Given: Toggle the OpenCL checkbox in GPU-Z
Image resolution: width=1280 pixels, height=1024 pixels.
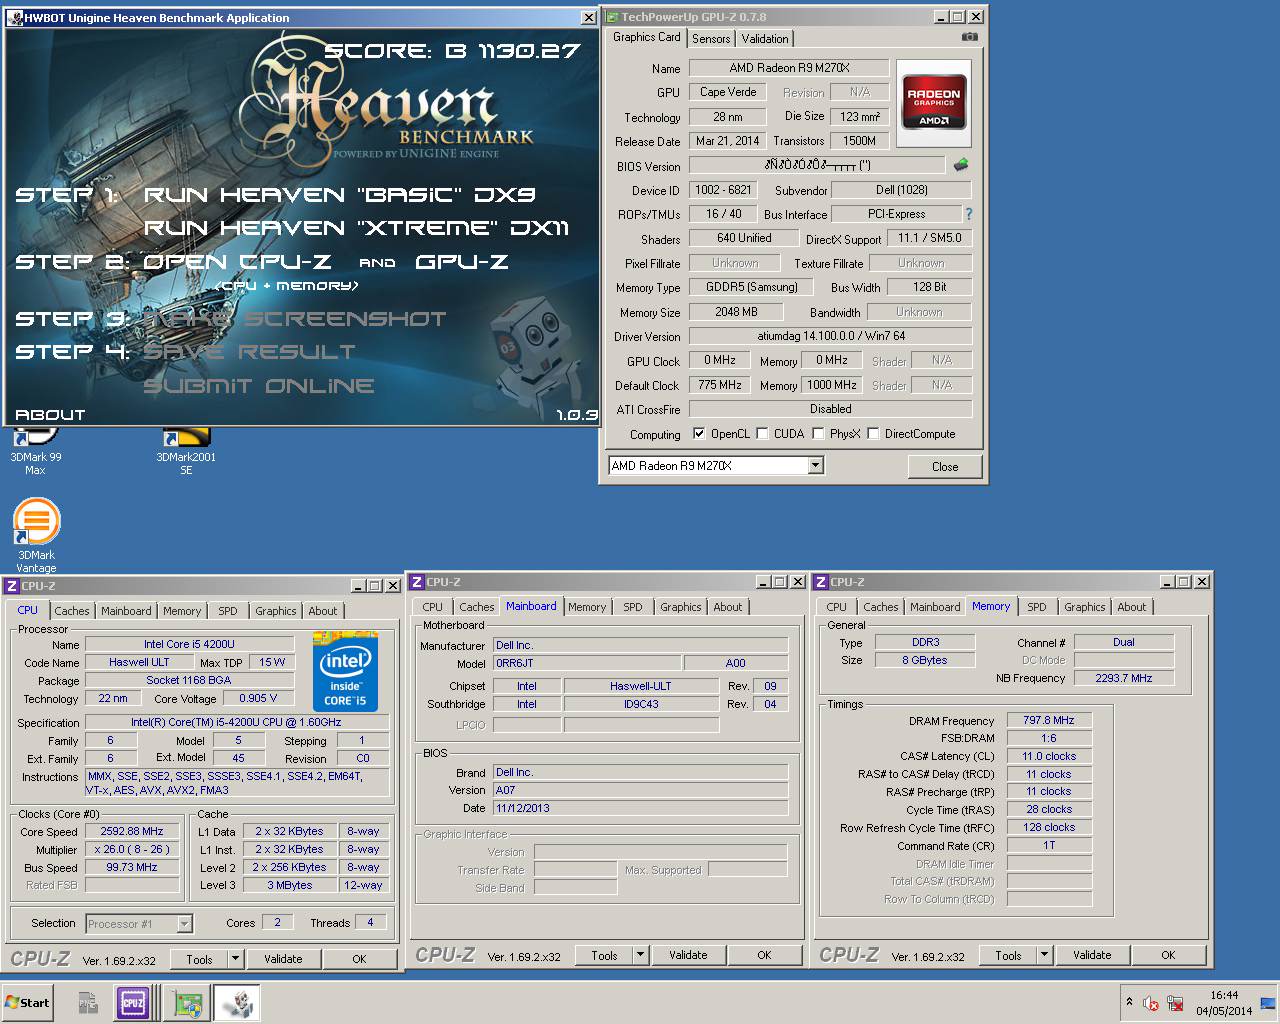Looking at the screenshot, I should [699, 433].
